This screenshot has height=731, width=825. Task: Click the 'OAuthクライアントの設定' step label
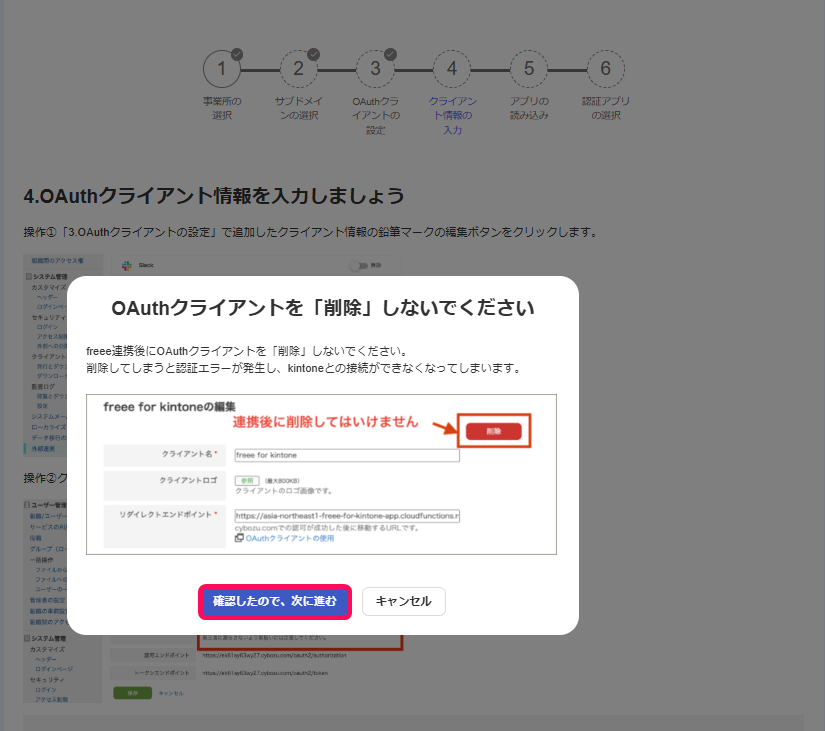click(x=376, y=115)
